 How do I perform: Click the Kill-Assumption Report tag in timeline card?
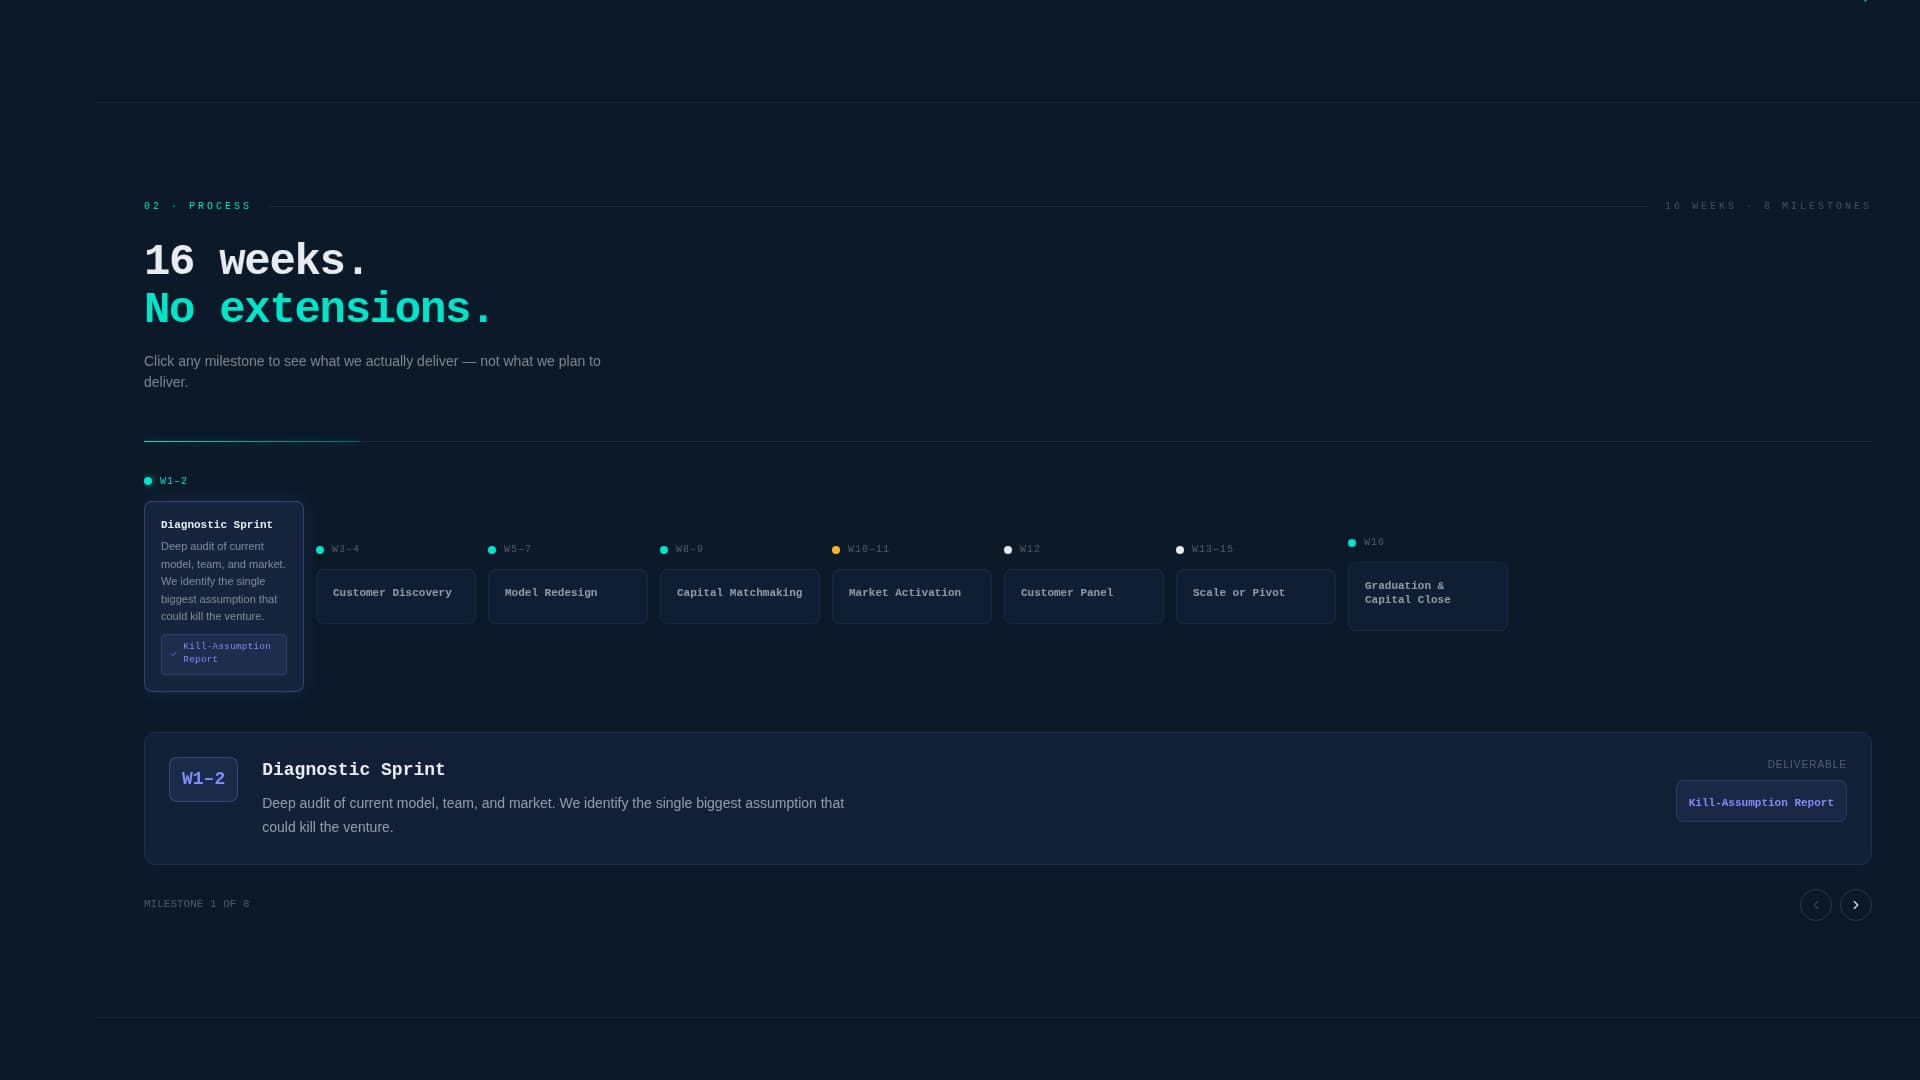[224, 654]
